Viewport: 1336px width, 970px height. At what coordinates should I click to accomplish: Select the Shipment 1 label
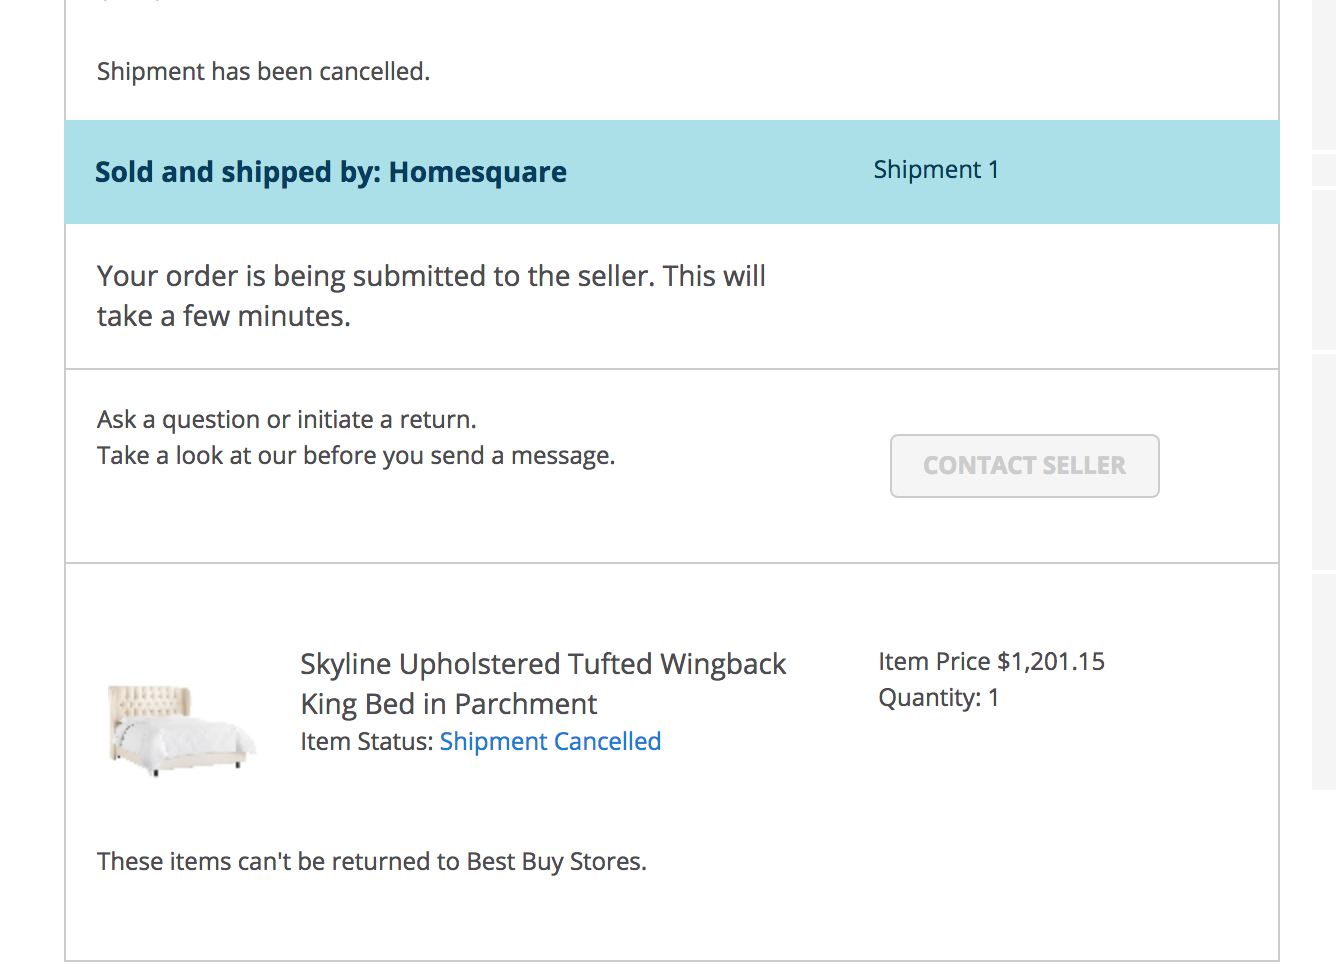[x=936, y=170]
